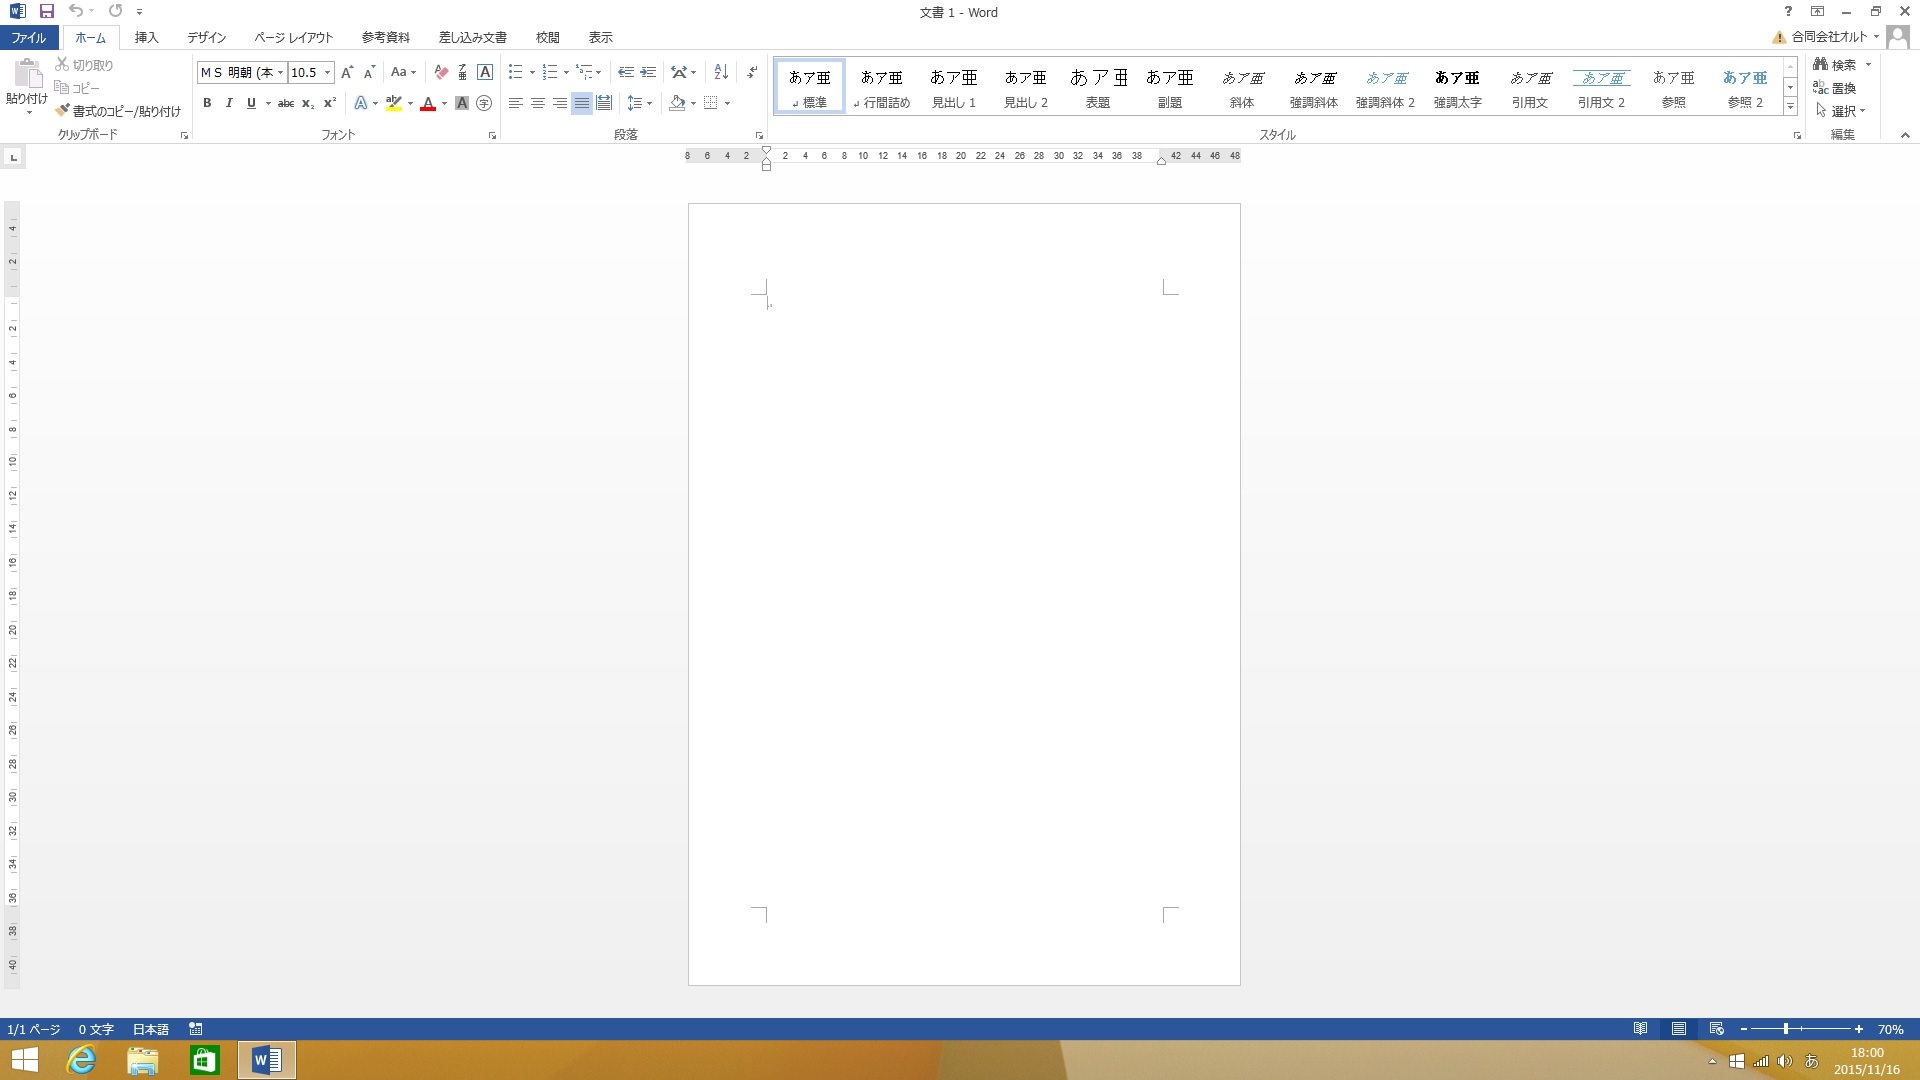Viewport: 1920px width, 1080px height.
Task: Apply strikethrough with the abc icon
Action: tap(286, 103)
